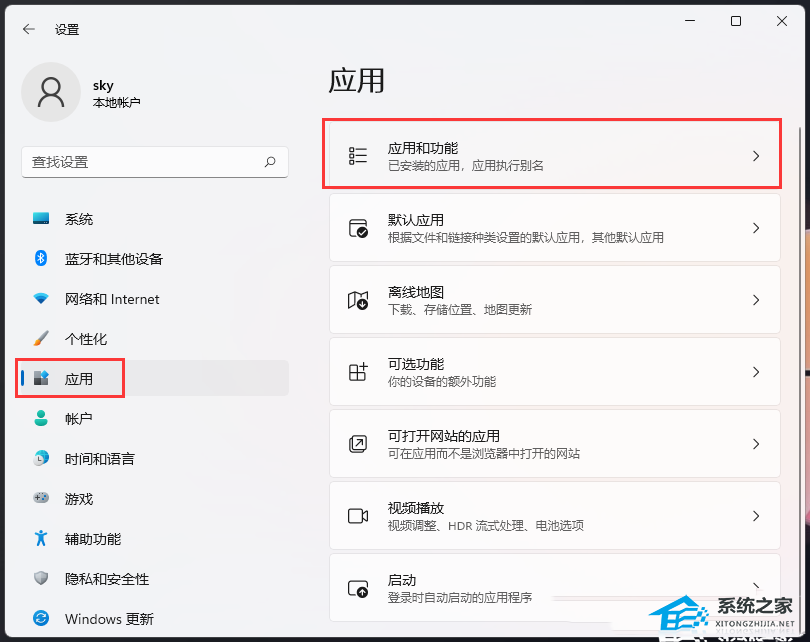Click the Windows 更新 sync icon
This screenshot has width=810, height=642.
coord(41,618)
